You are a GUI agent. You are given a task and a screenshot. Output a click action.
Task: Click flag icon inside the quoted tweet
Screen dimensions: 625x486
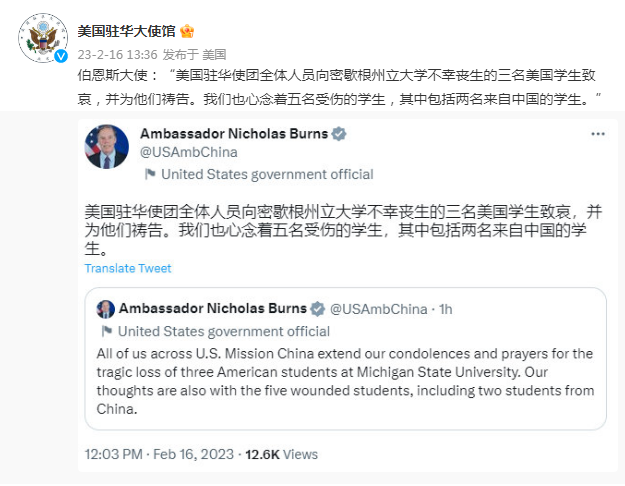(x=107, y=331)
